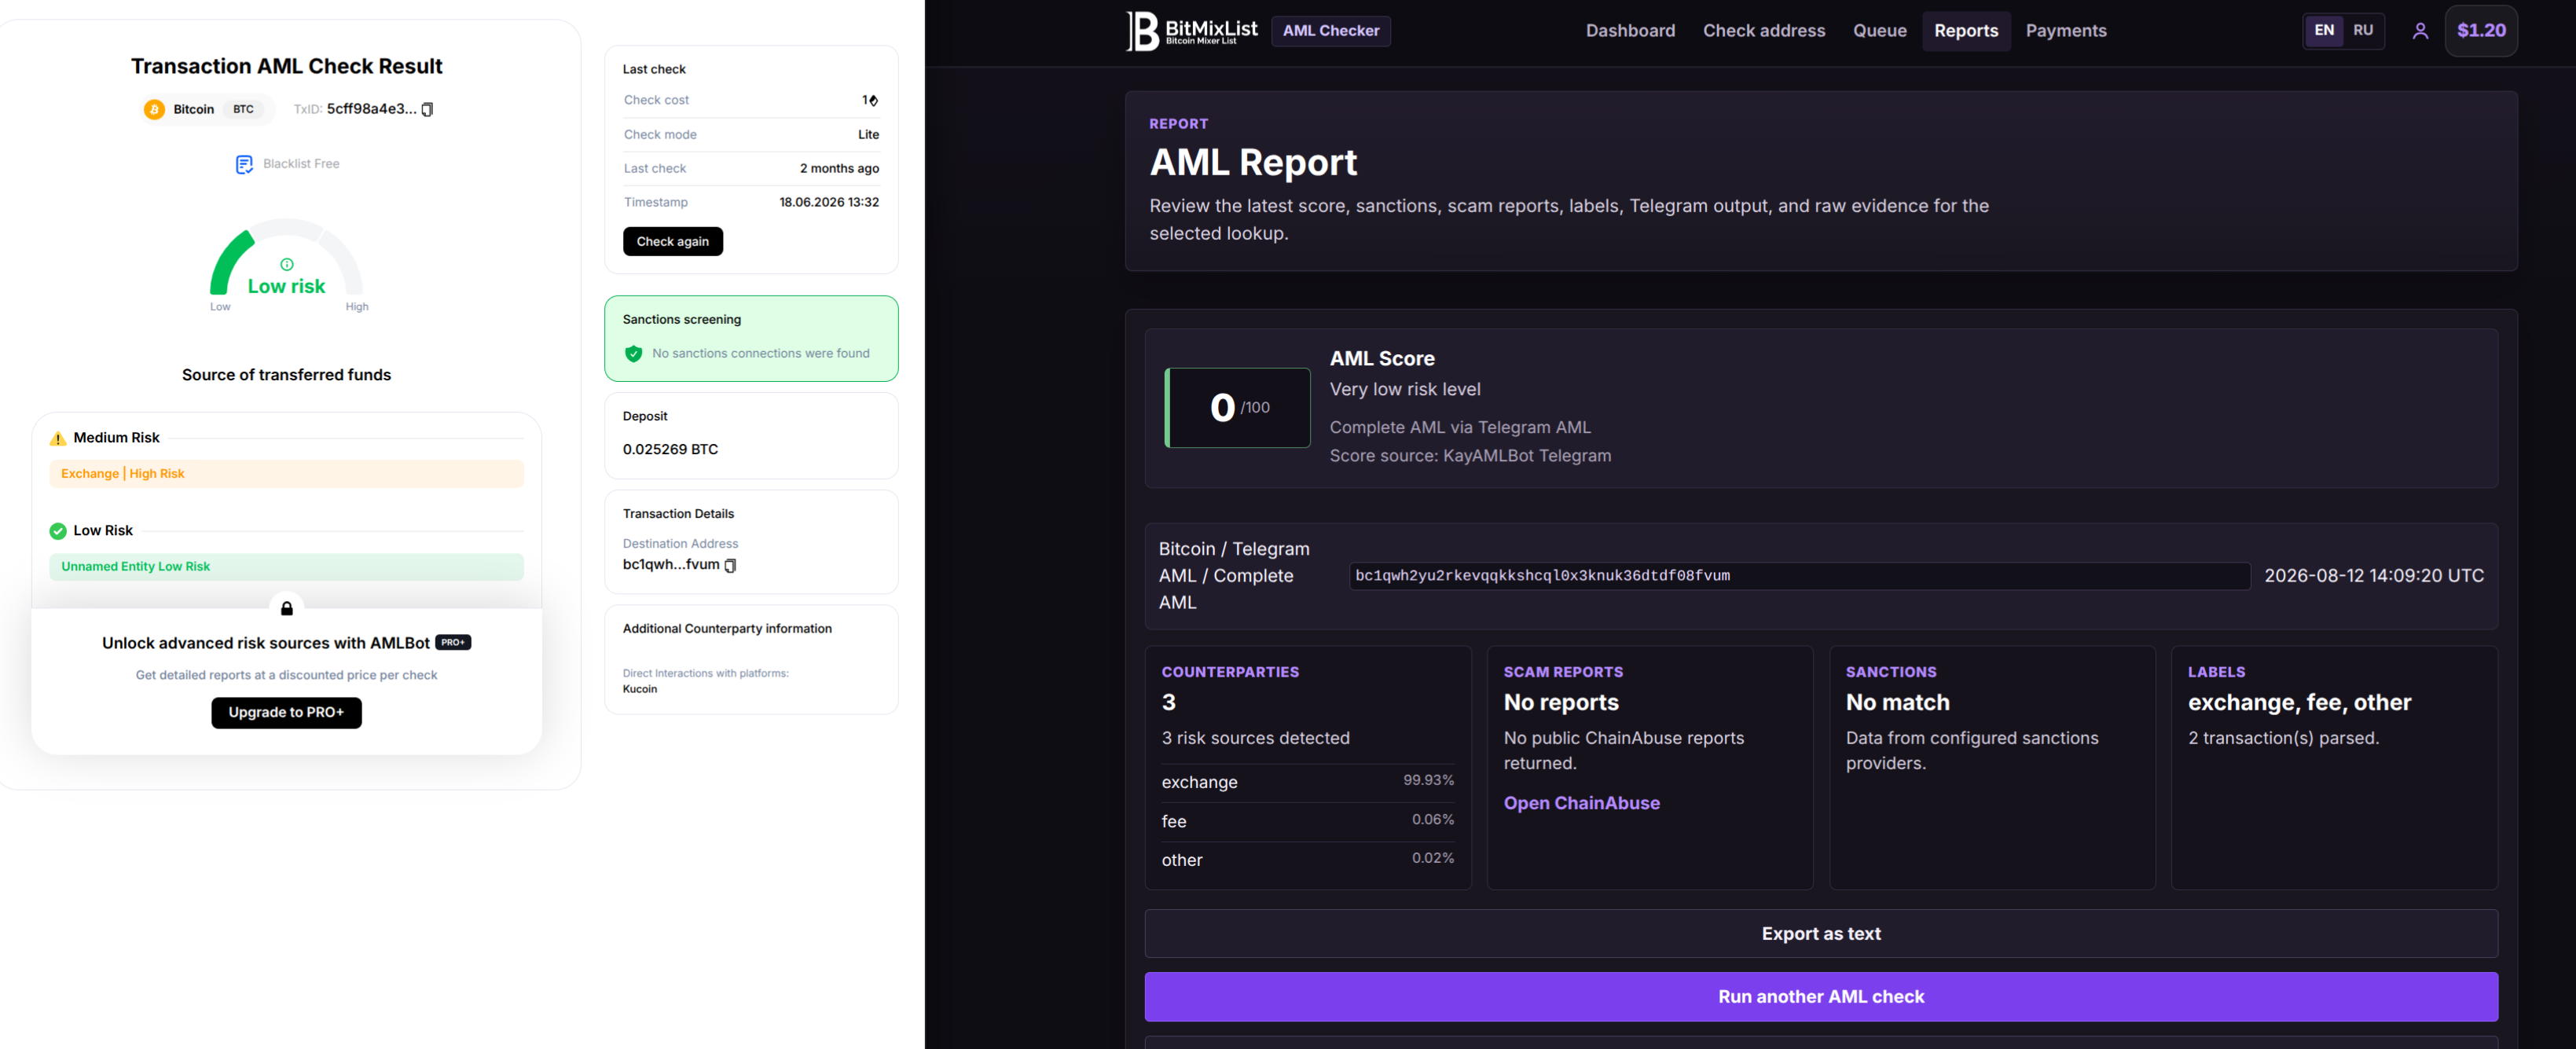Click the $1.20 balance button

tap(2481, 30)
